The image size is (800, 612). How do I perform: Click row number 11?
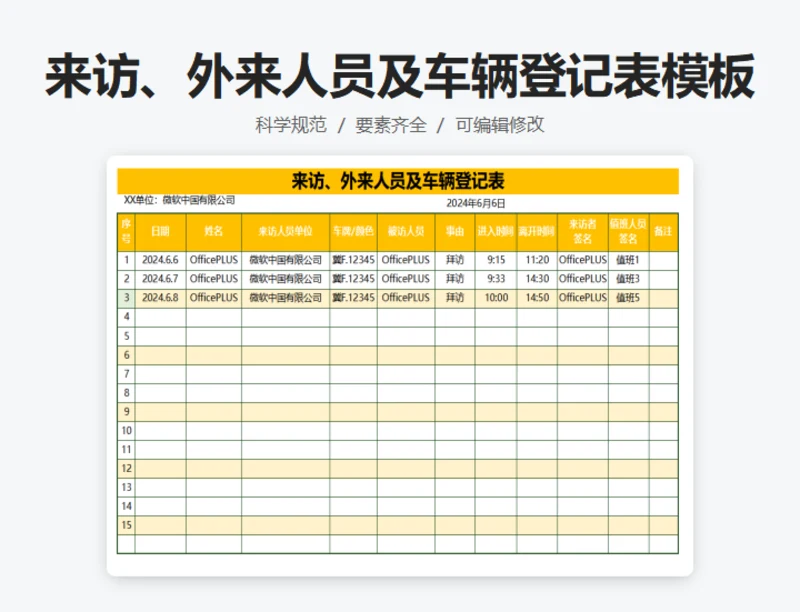click(x=127, y=449)
